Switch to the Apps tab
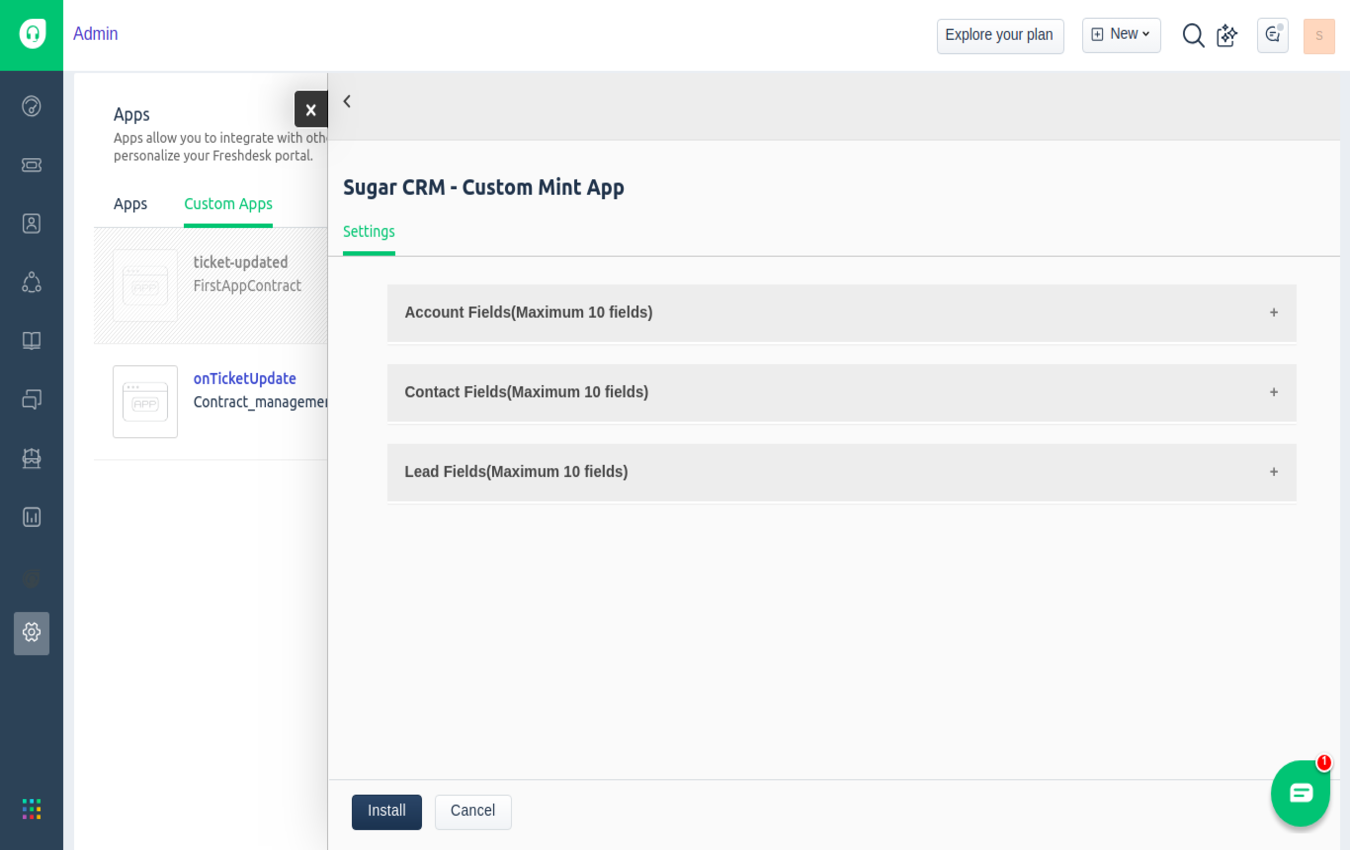1350x850 pixels. coord(130,204)
